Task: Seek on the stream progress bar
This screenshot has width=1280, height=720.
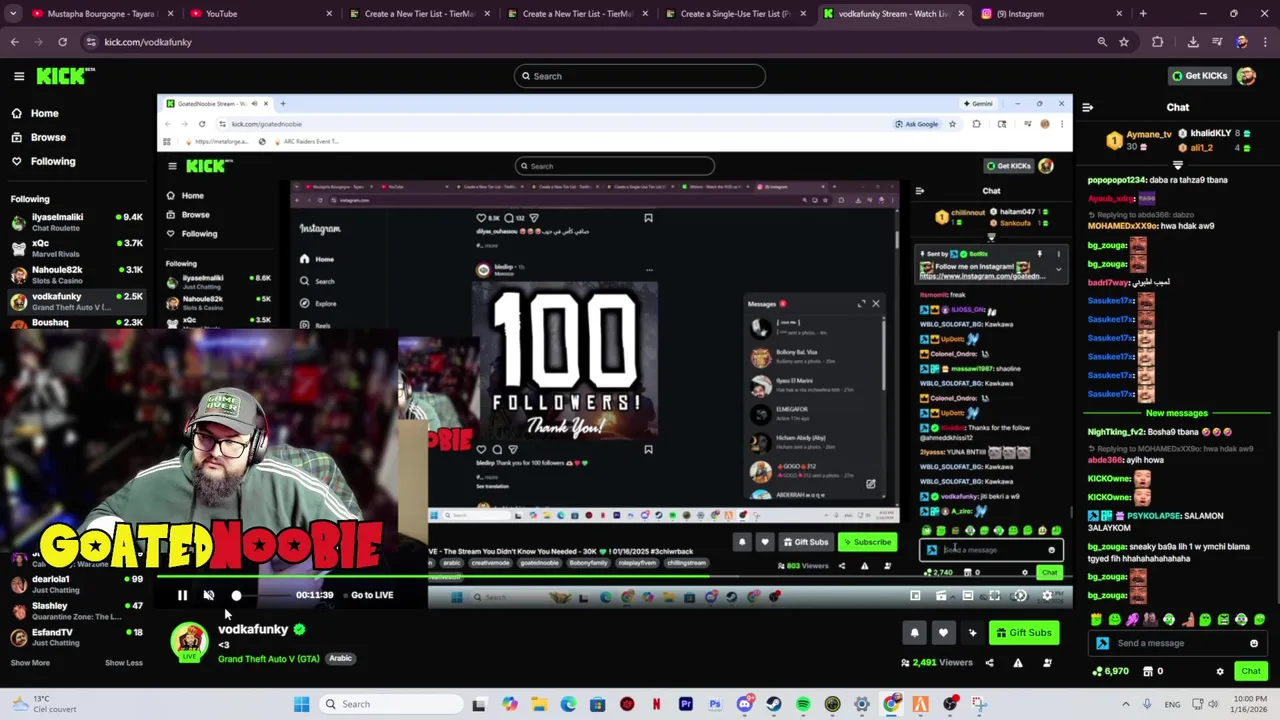Action: 615,577
